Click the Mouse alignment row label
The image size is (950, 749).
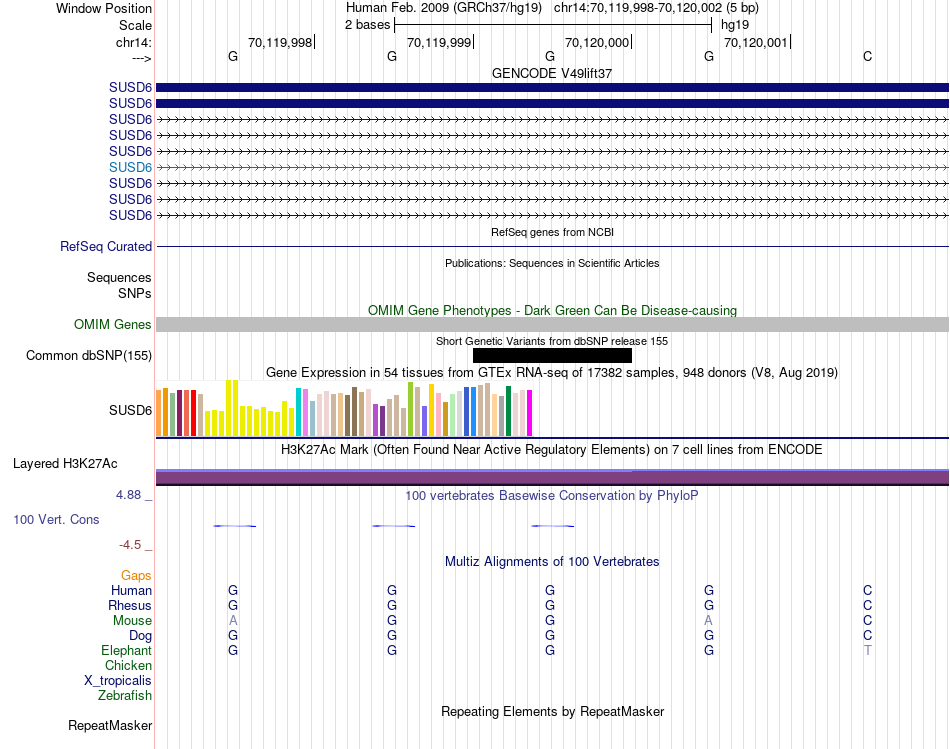point(132,621)
